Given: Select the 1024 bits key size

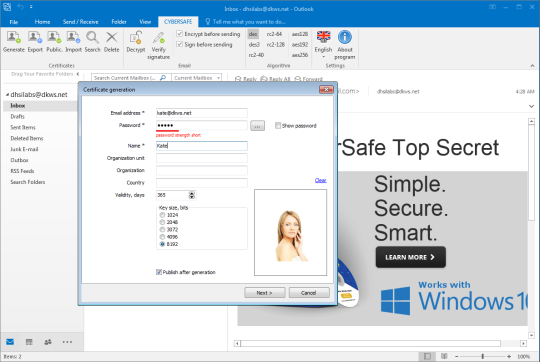Looking at the screenshot, I should (x=162, y=215).
